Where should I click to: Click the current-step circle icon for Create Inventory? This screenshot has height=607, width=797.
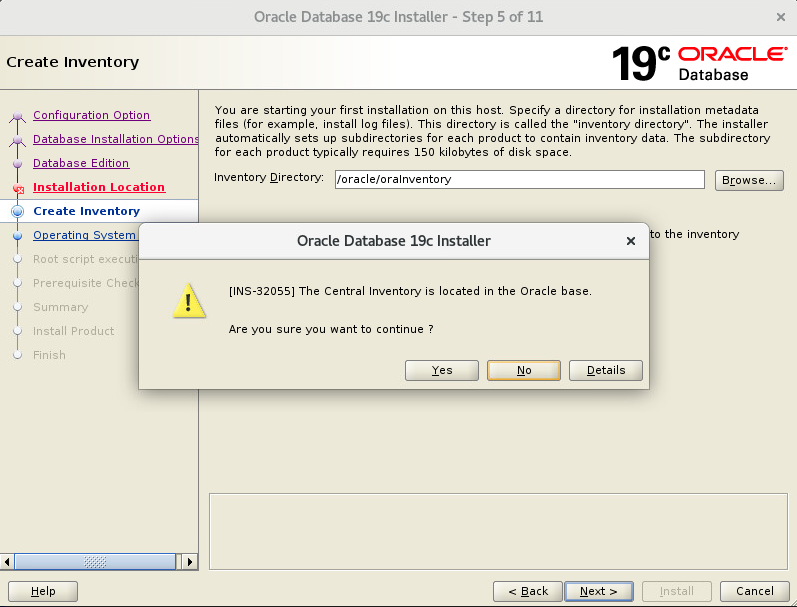tap(18, 211)
